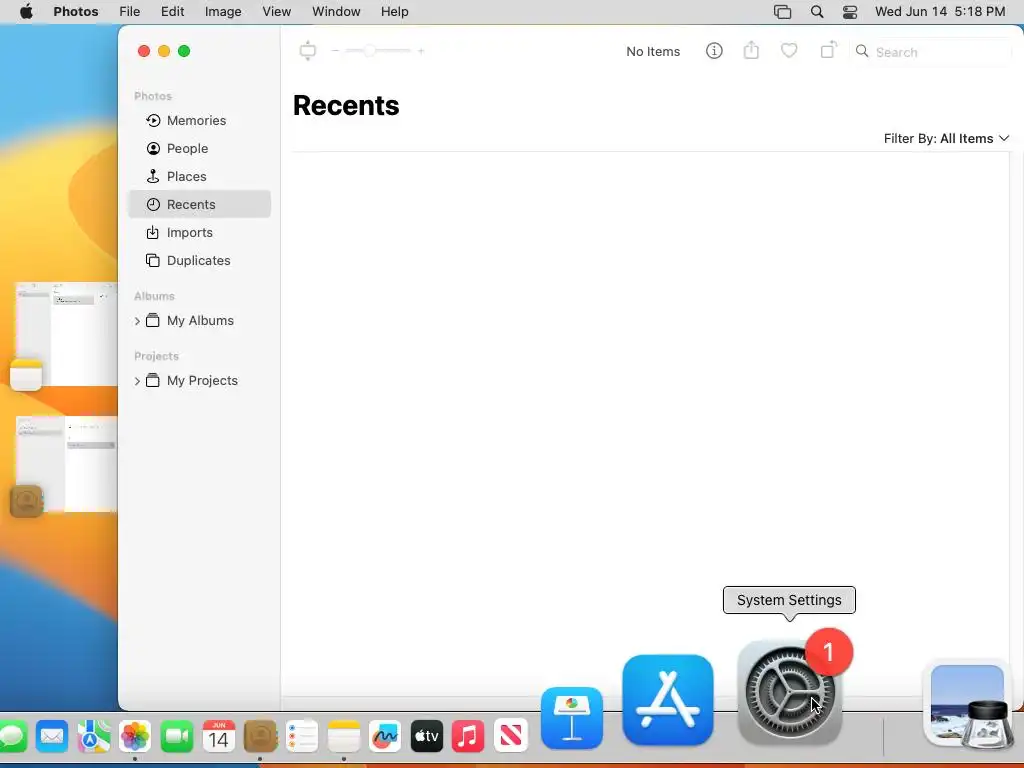Open the Edit menu
This screenshot has width=1024, height=768.
pyautogui.click(x=172, y=11)
